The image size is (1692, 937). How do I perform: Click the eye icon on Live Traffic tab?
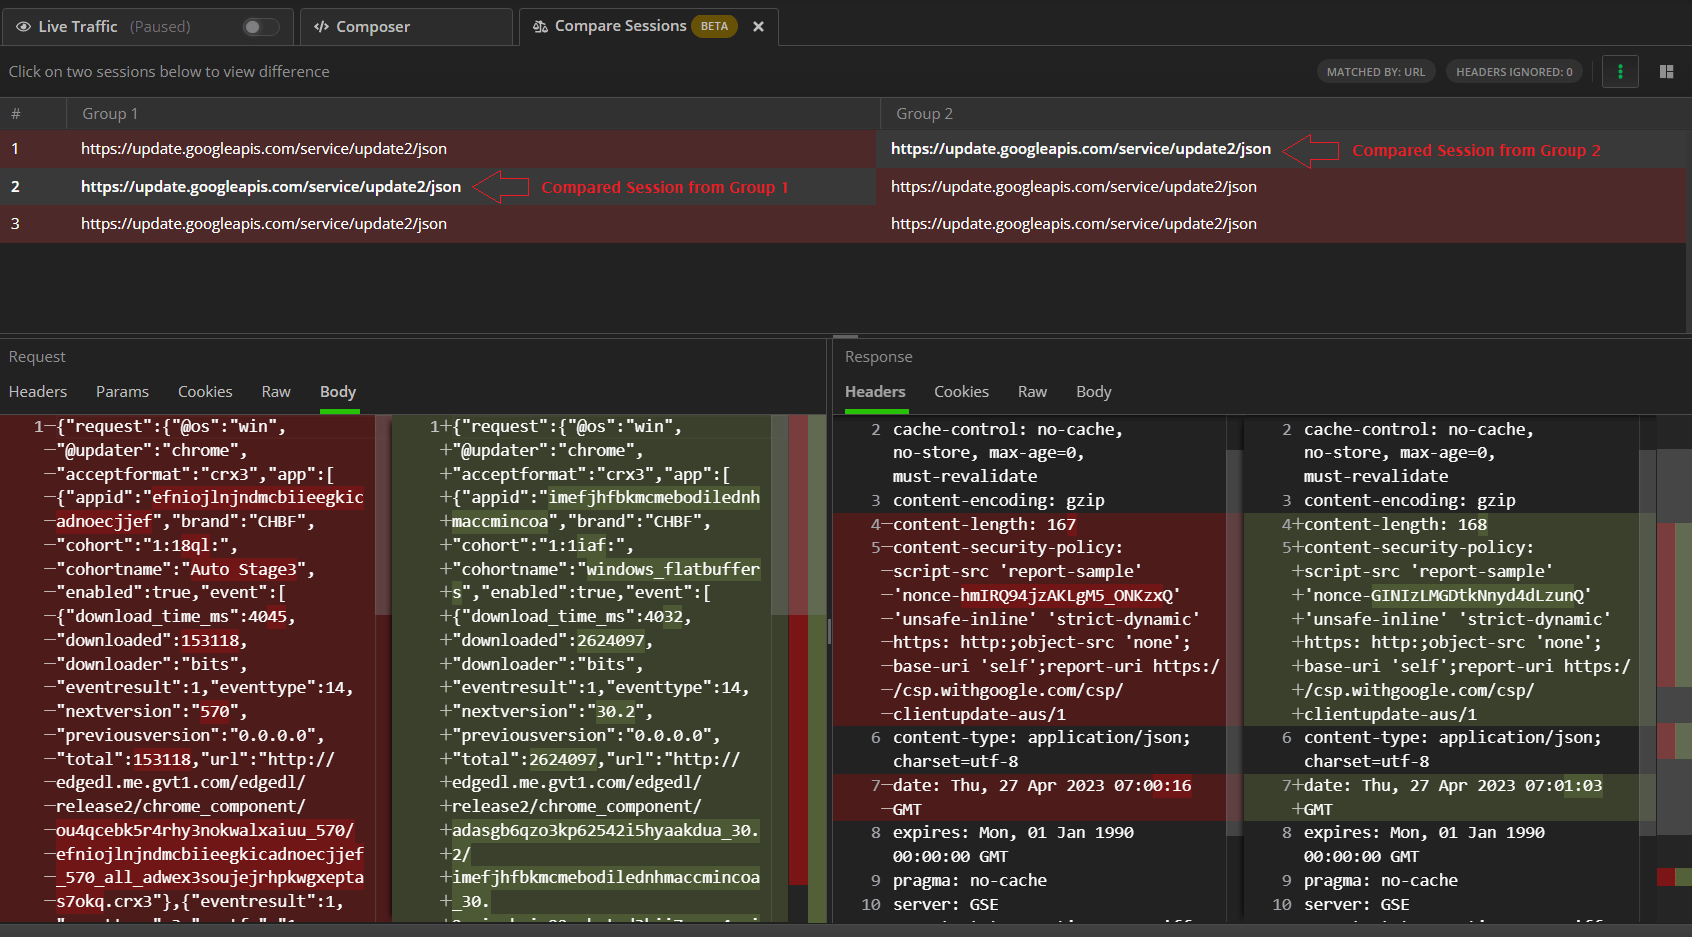point(23,27)
